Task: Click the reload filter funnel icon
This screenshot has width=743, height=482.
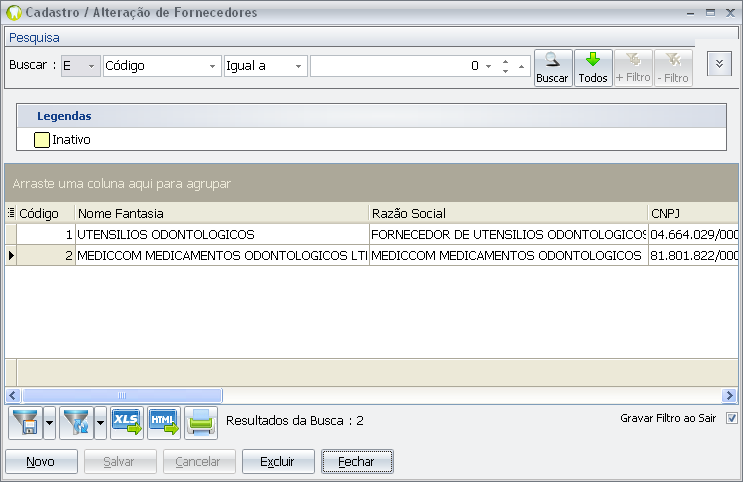Action: (x=76, y=423)
